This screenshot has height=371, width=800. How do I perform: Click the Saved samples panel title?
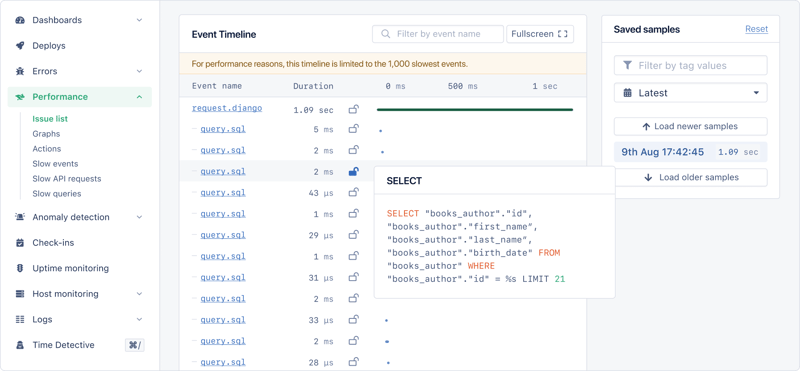[x=646, y=30]
